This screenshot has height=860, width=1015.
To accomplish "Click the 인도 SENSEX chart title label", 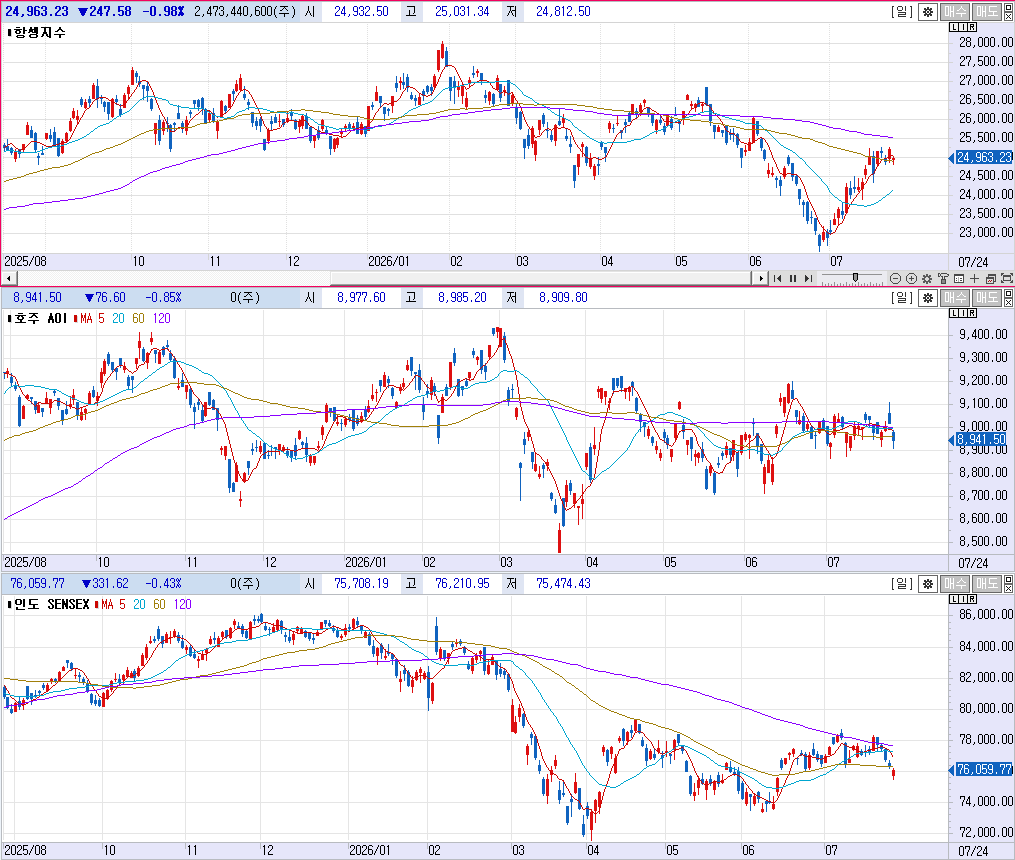I will pos(52,604).
